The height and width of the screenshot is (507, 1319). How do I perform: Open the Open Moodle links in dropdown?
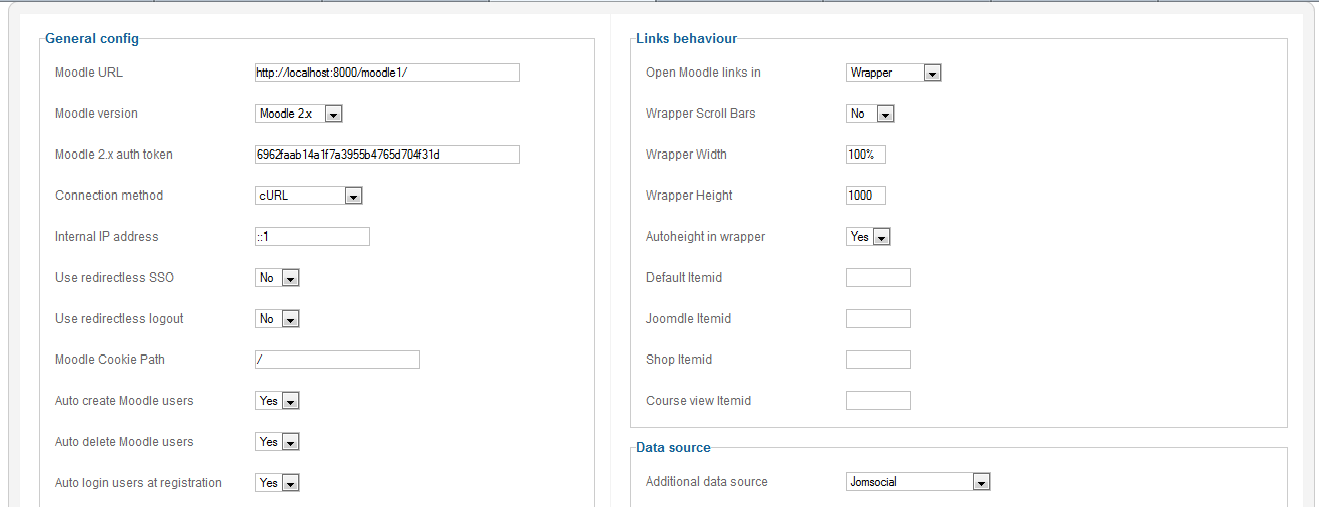[x=893, y=73]
